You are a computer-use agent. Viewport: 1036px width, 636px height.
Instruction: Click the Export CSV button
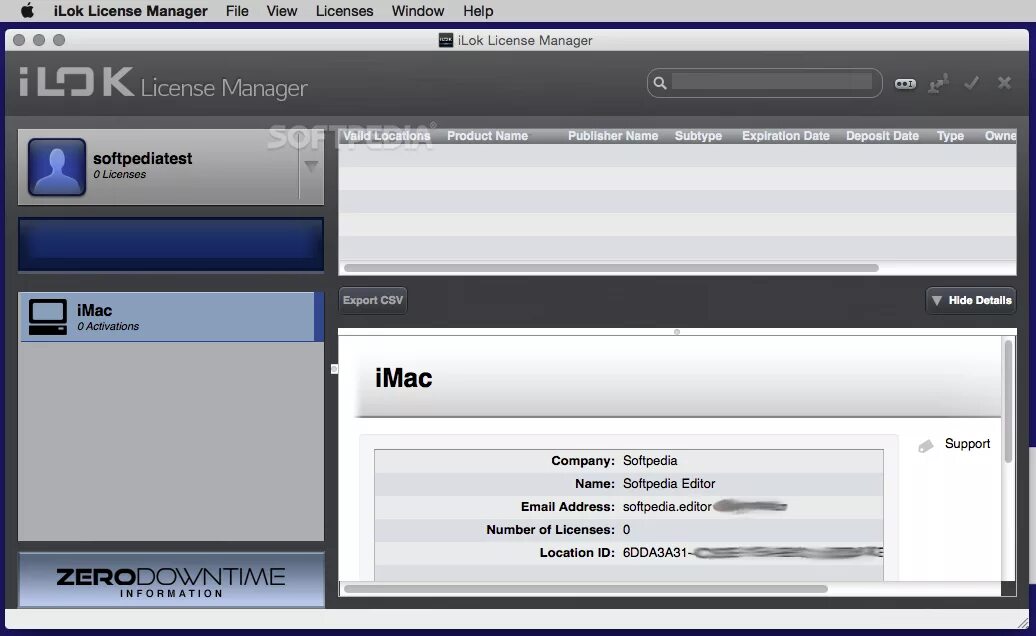[x=373, y=300]
